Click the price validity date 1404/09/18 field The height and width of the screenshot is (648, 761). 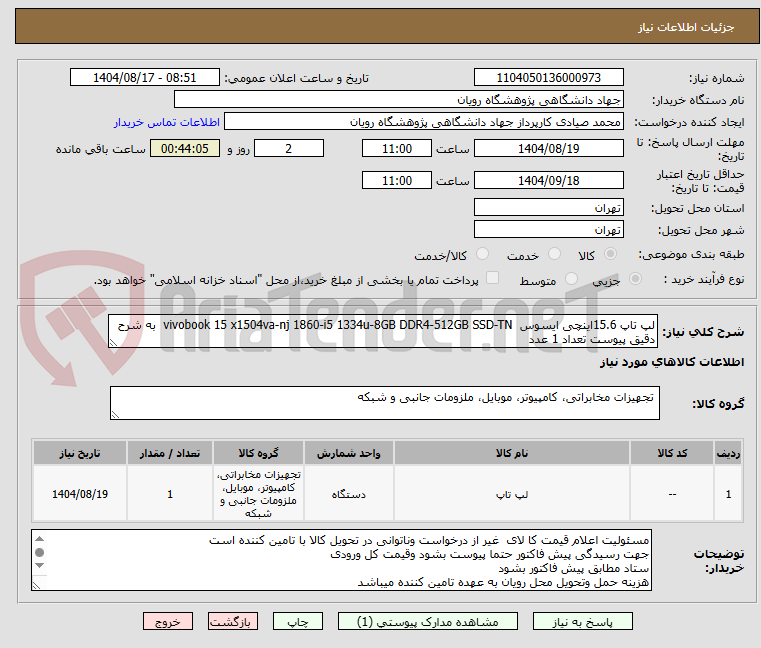(x=549, y=181)
